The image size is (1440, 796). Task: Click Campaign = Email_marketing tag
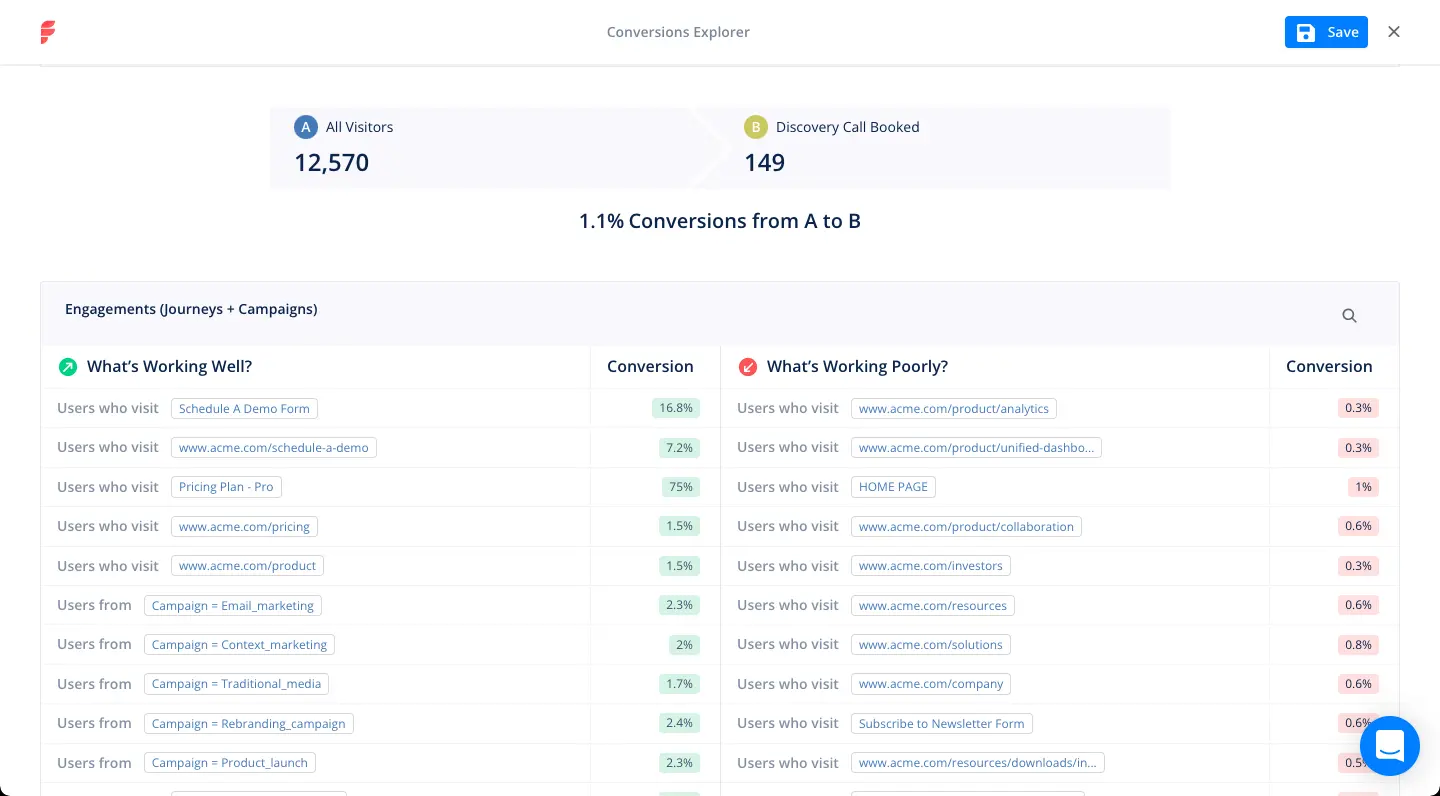point(233,605)
